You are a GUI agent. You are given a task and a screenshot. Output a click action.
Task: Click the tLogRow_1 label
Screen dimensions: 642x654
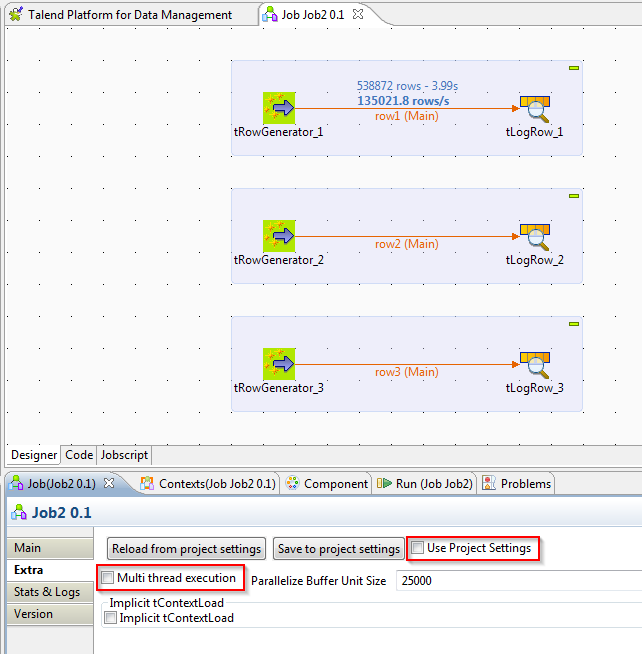pos(535,132)
